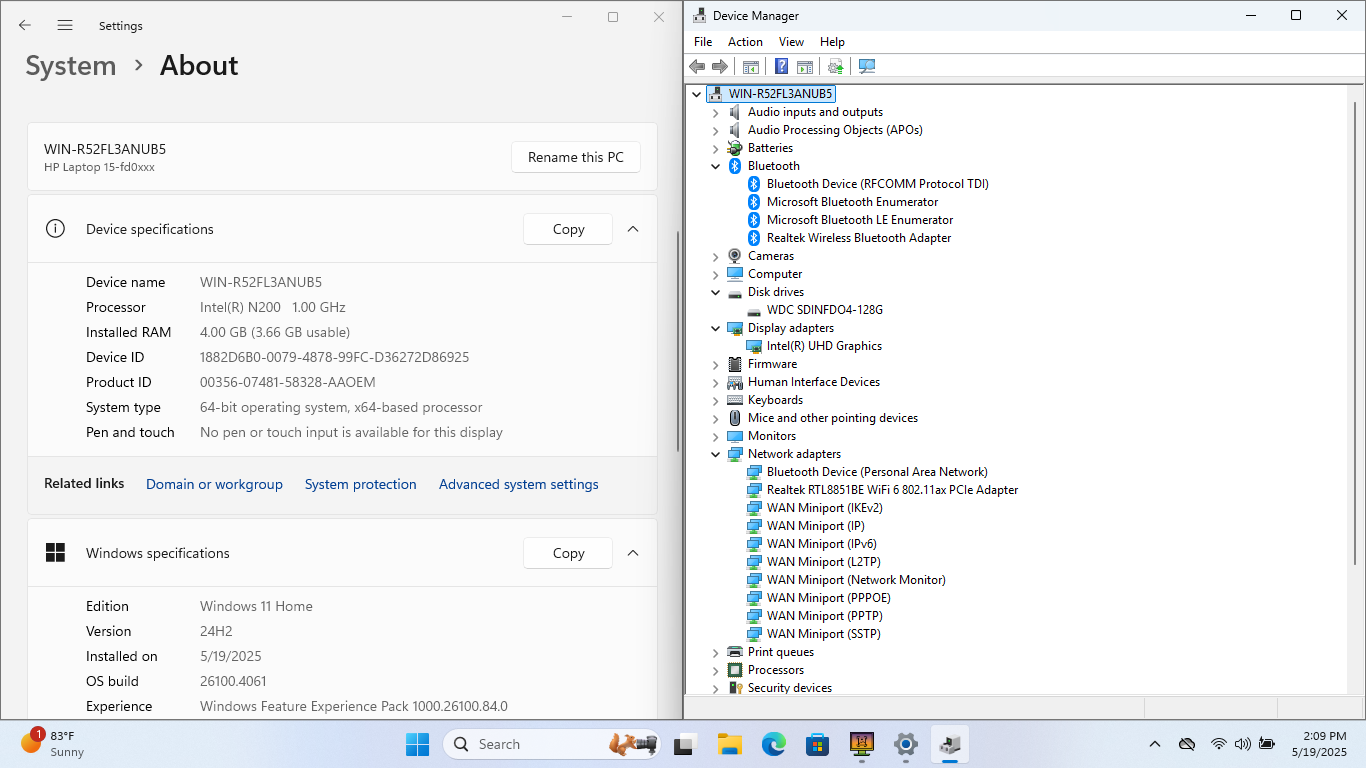Image resolution: width=1366 pixels, height=768 pixels.
Task: Collapse root node WIN-R52FL3ANUB5
Action: (697, 94)
